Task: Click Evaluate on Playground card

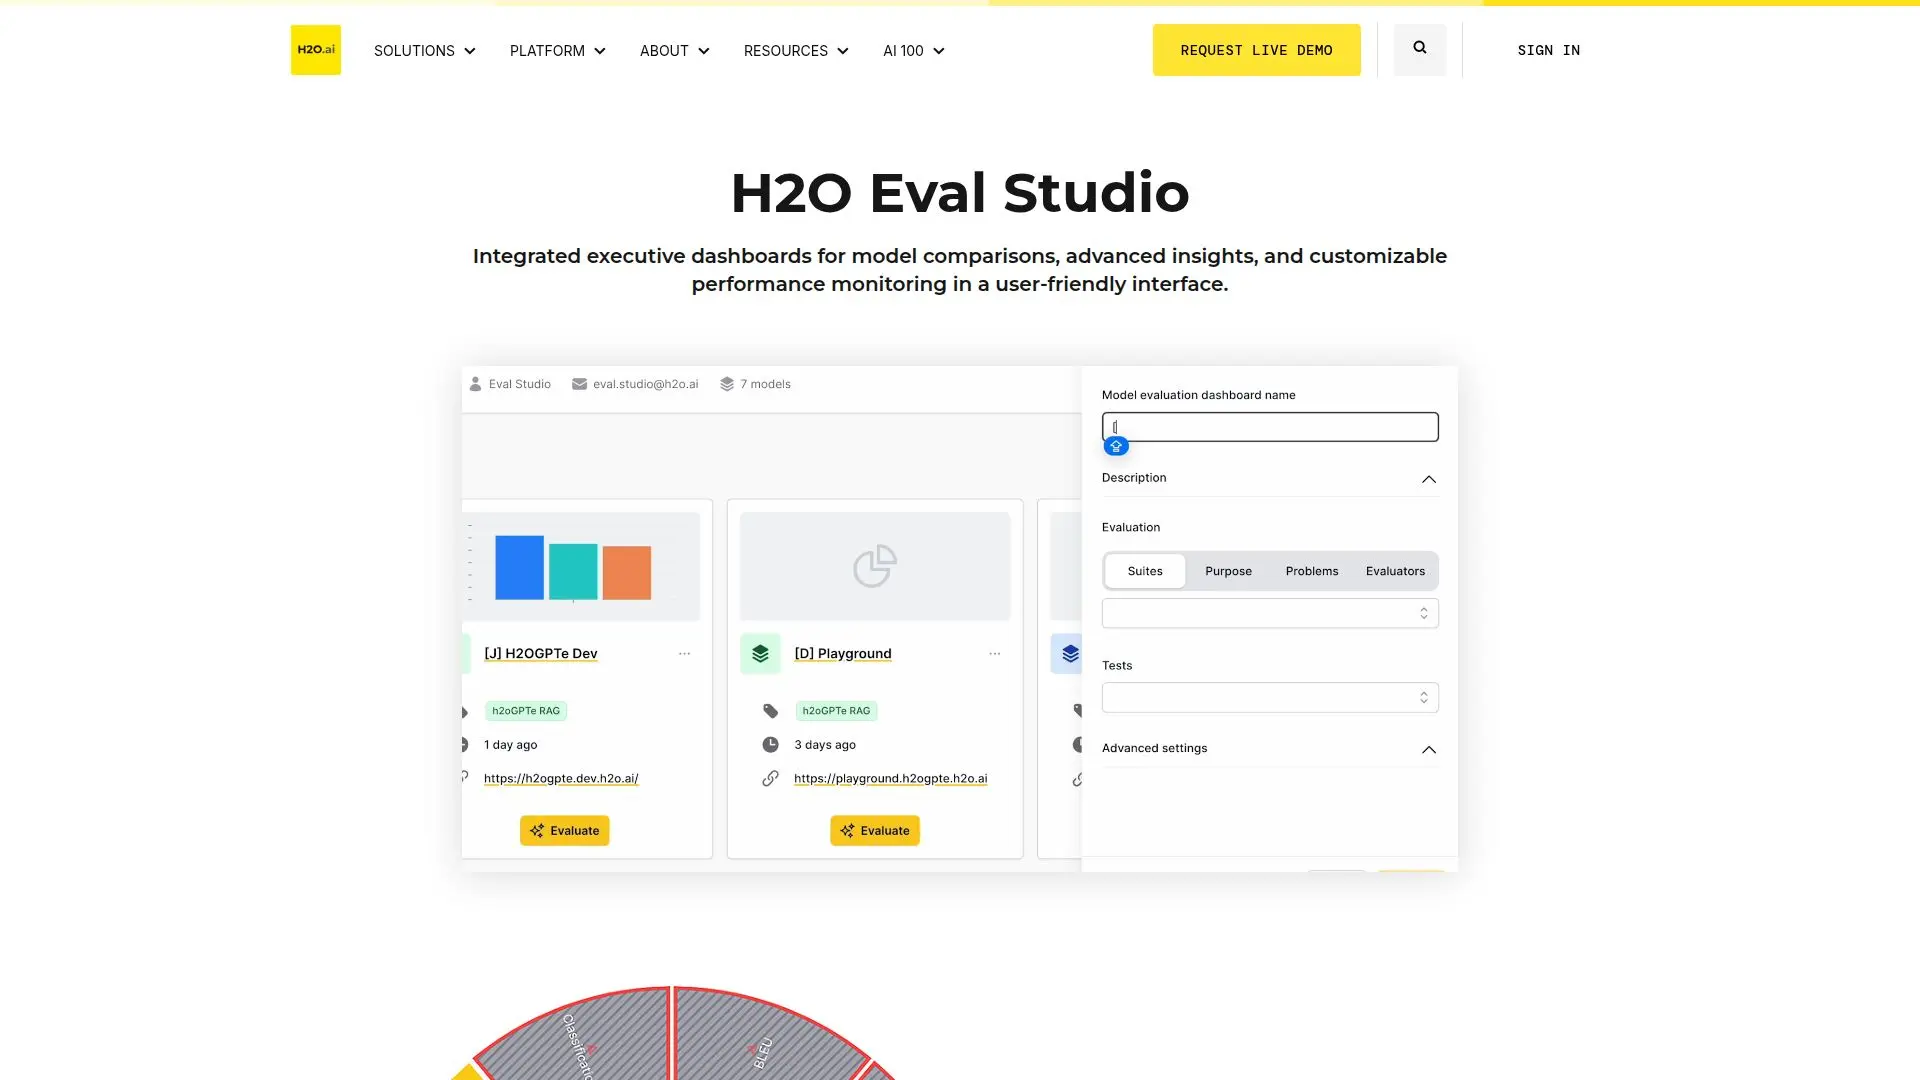Action: 875,831
